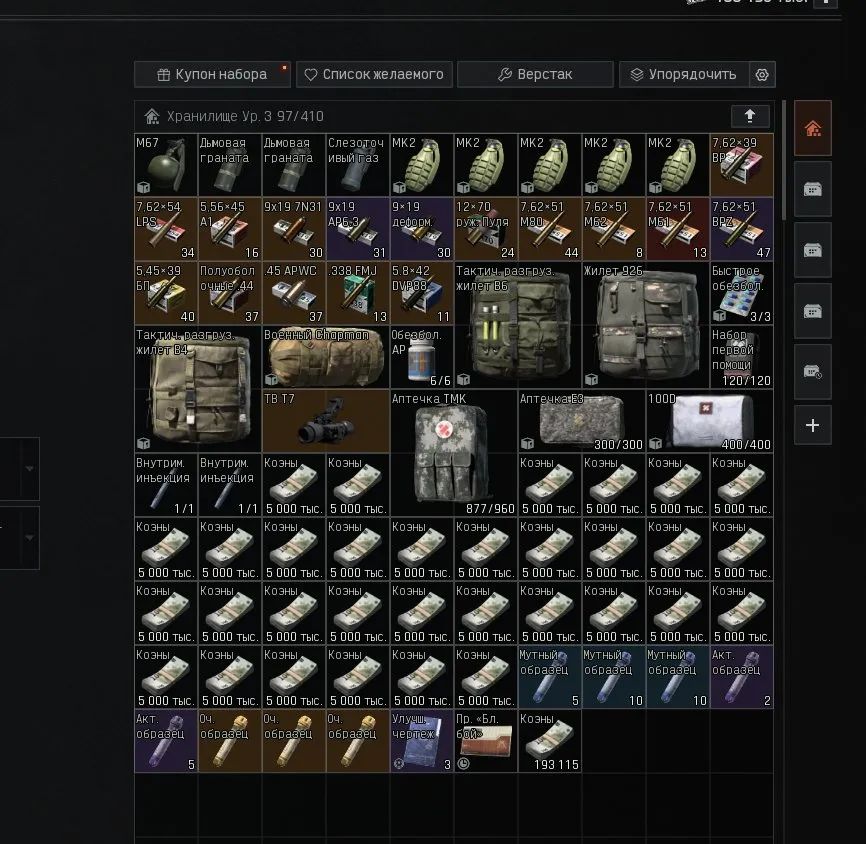Select 7,62×51 M62 ammo stack
The width and height of the screenshot is (866, 844).
[614, 229]
